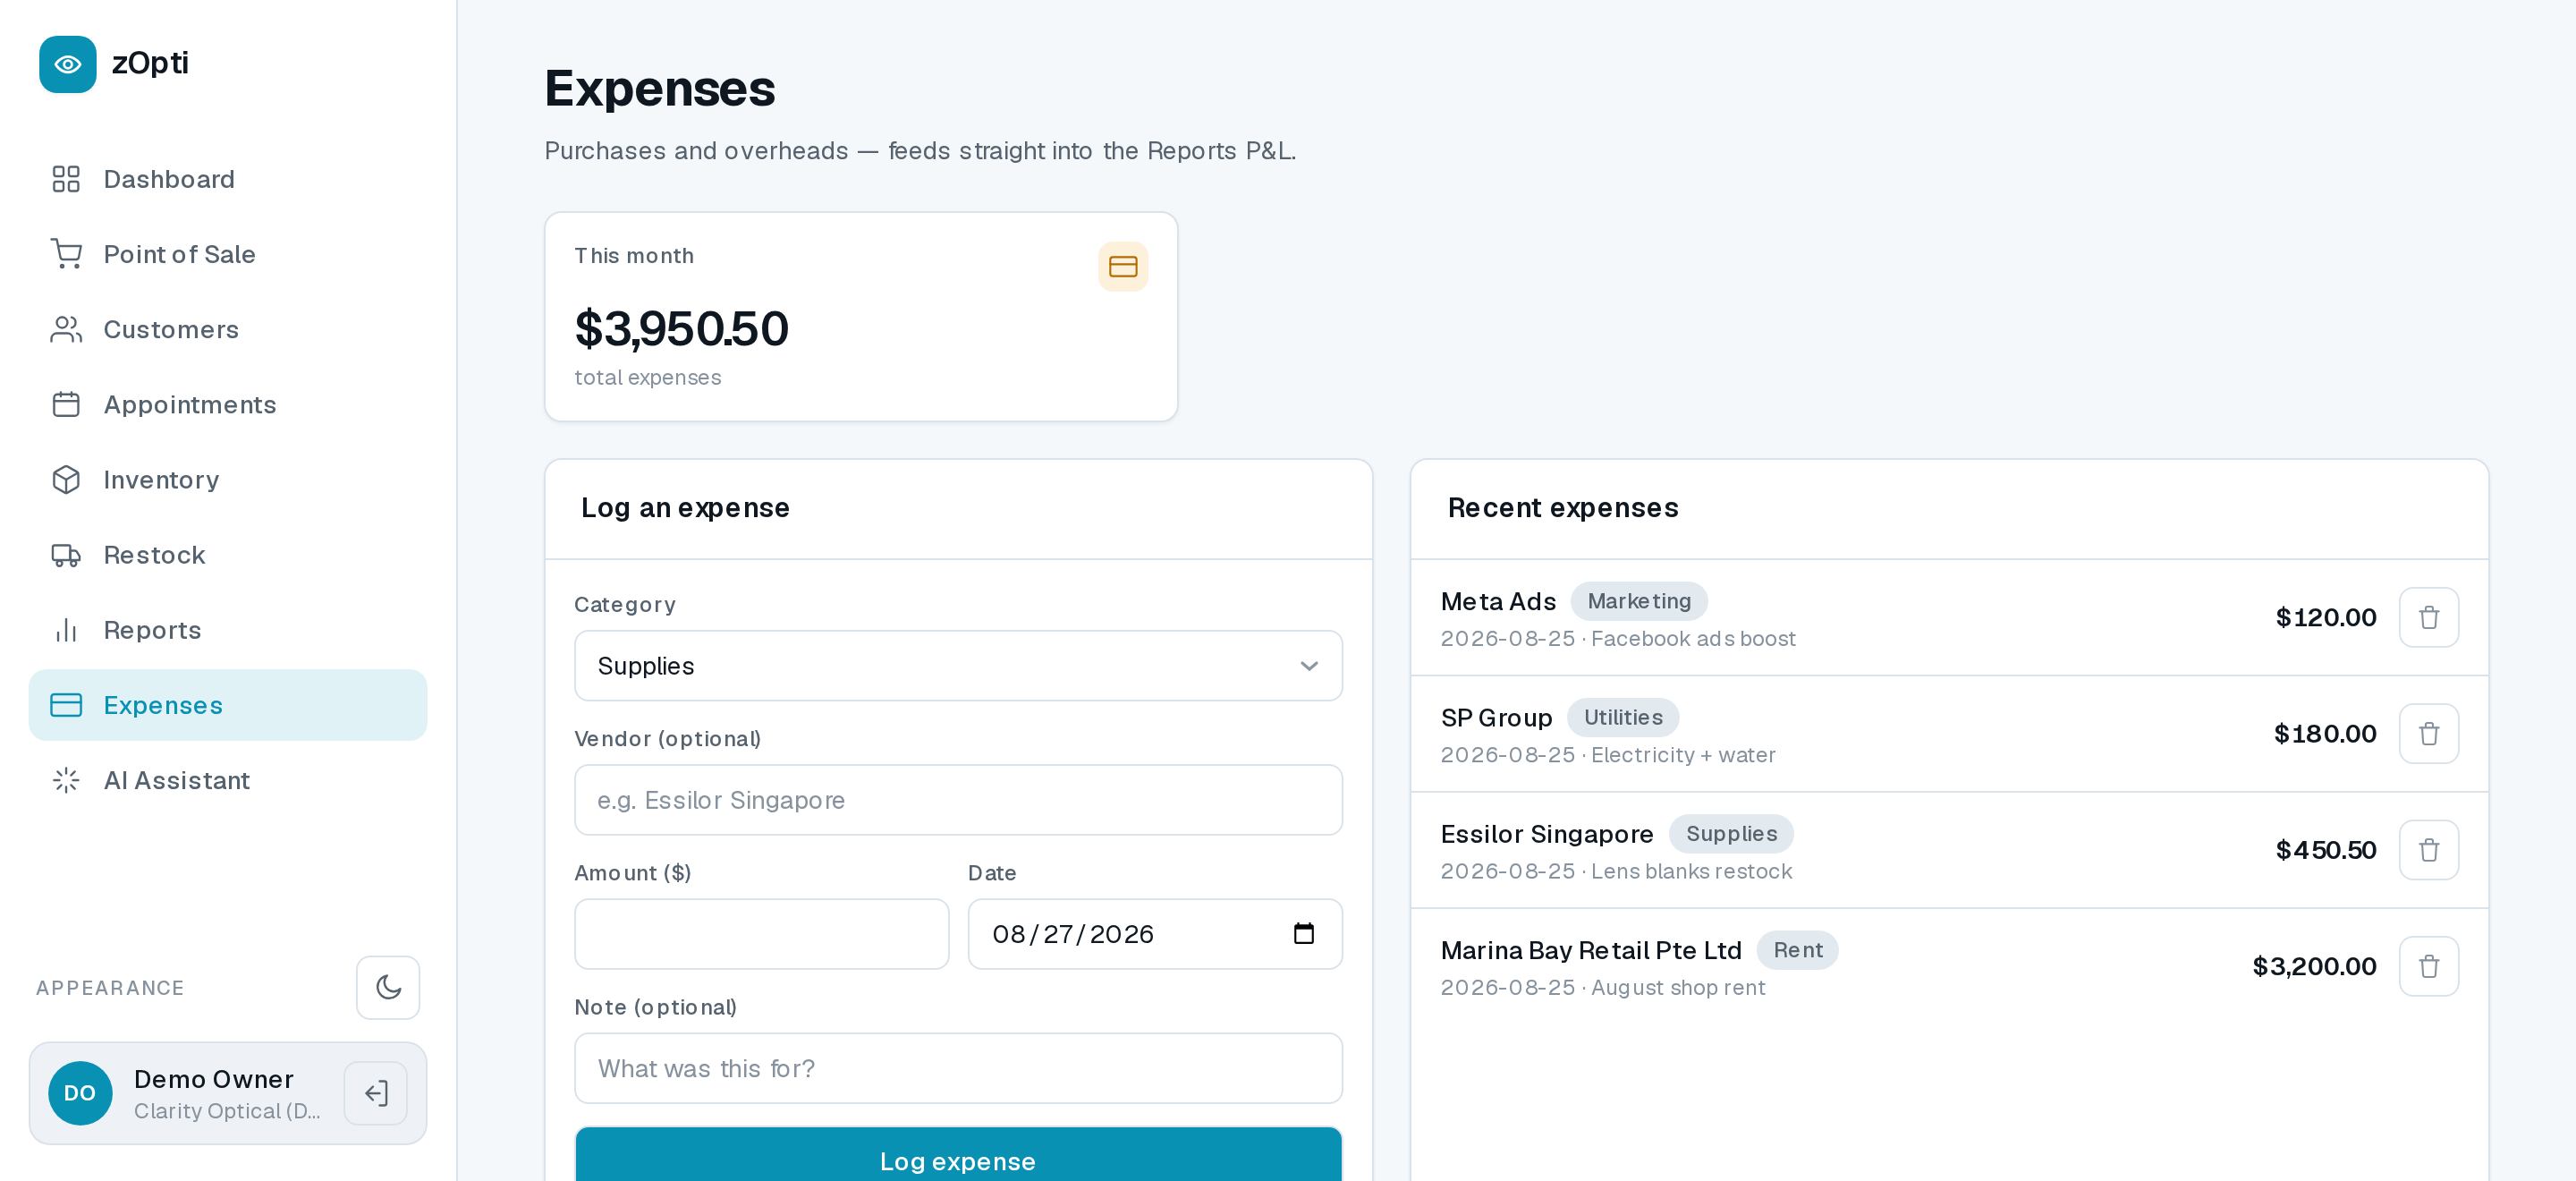Go to Point of Sale
The width and height of the screenshot is (2576, 1181).
[228, 254]
